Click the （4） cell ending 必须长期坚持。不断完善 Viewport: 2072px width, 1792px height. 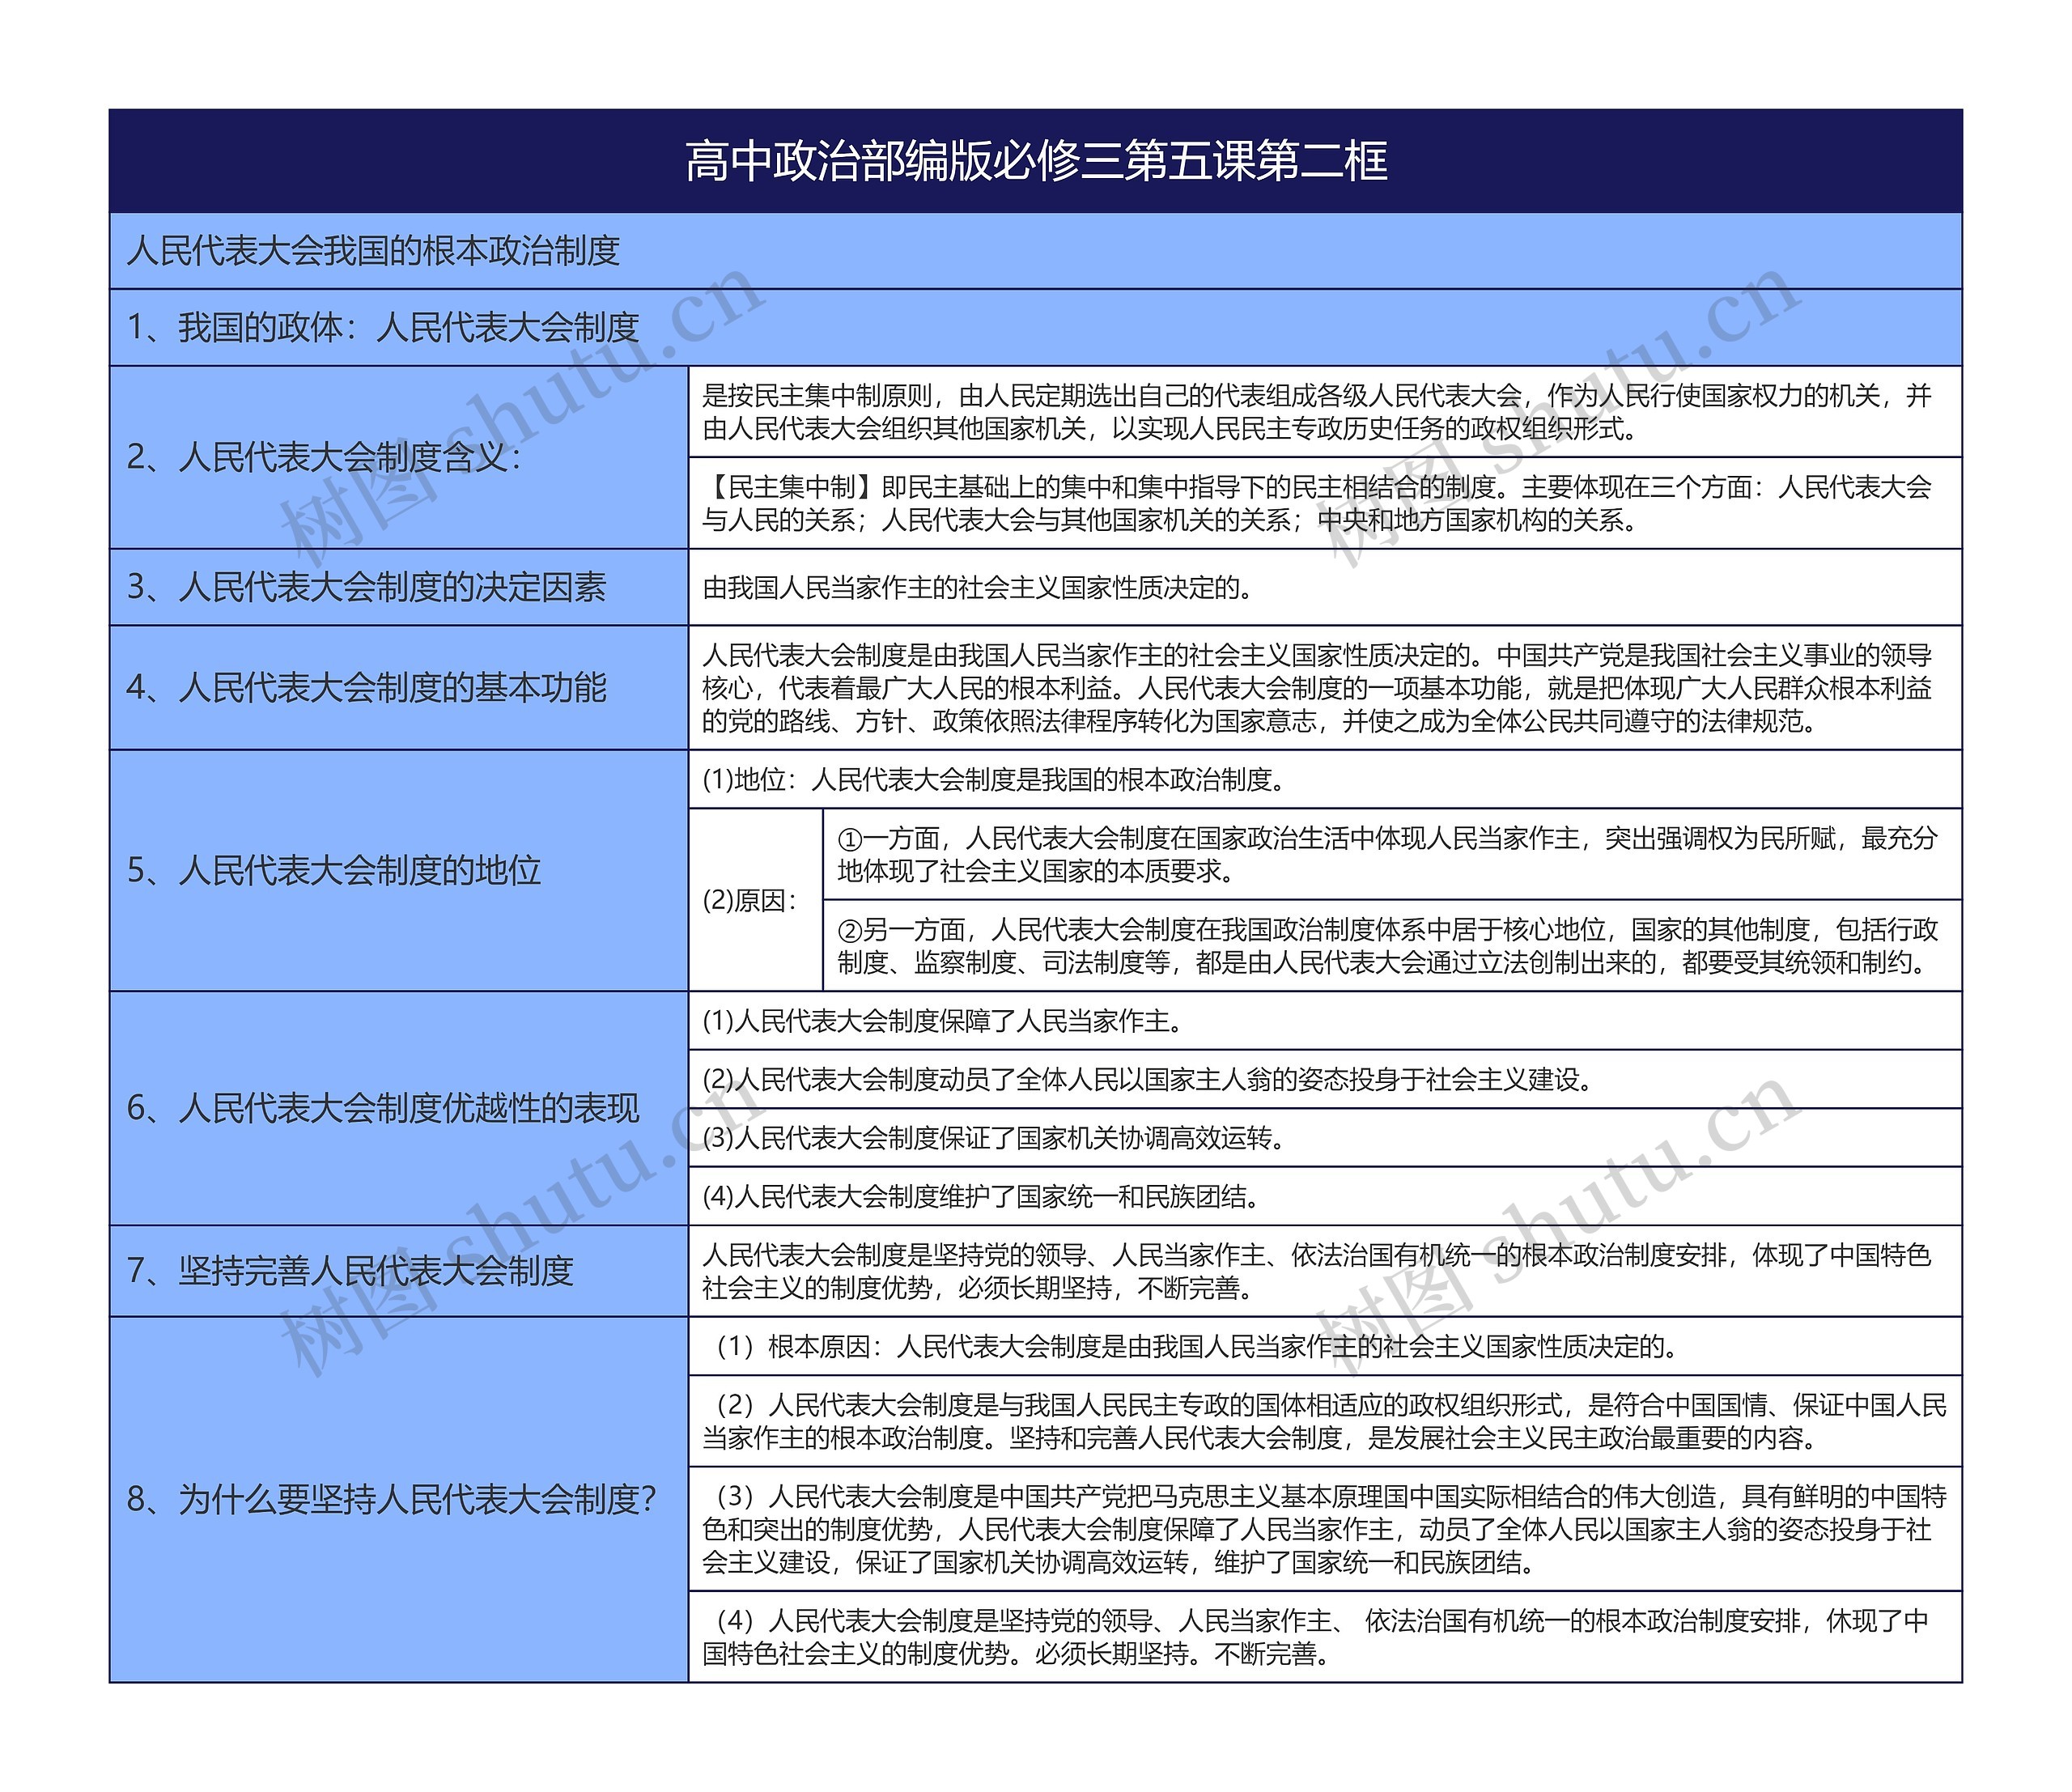(x=1325, y=1637)
